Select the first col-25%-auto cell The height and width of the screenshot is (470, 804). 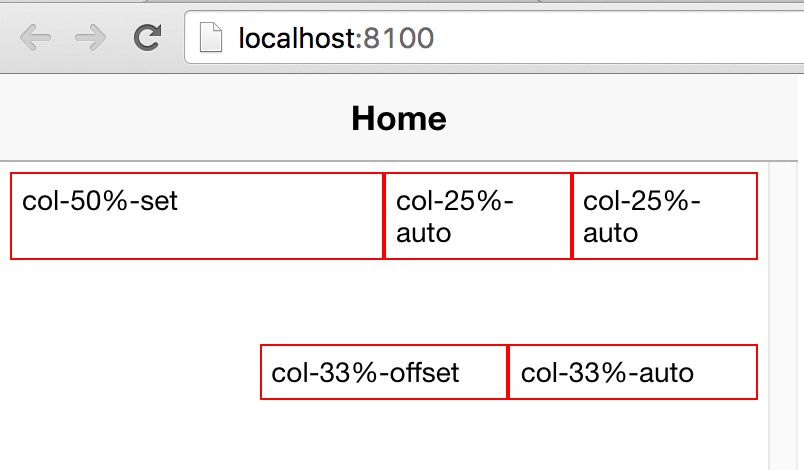point(477,216)
